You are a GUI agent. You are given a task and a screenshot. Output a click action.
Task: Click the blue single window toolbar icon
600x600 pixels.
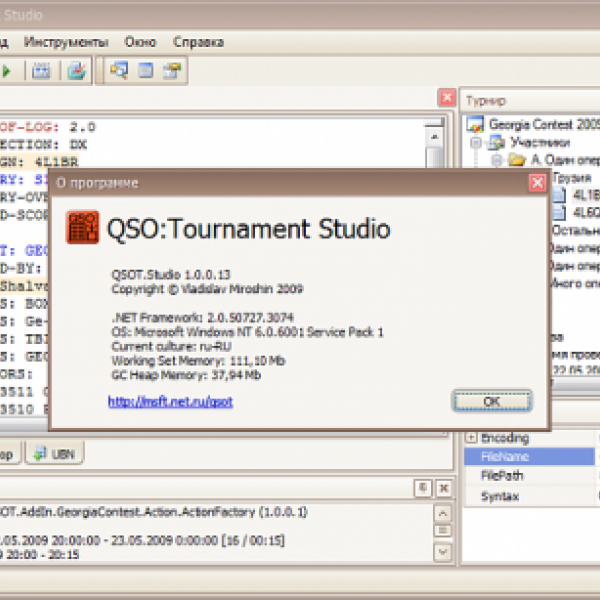pos(146,70)
